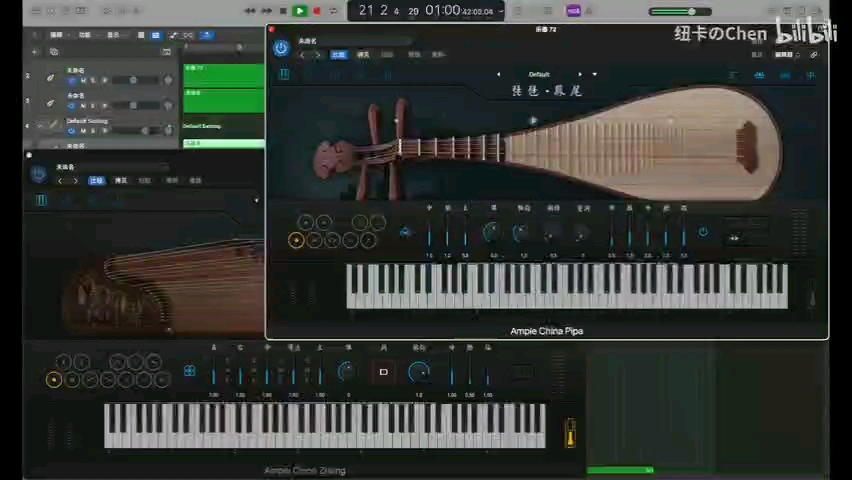Click highlighted blue icon at Pipa panel right
This screenshot has height=480, width=852.
coord(760,76)
